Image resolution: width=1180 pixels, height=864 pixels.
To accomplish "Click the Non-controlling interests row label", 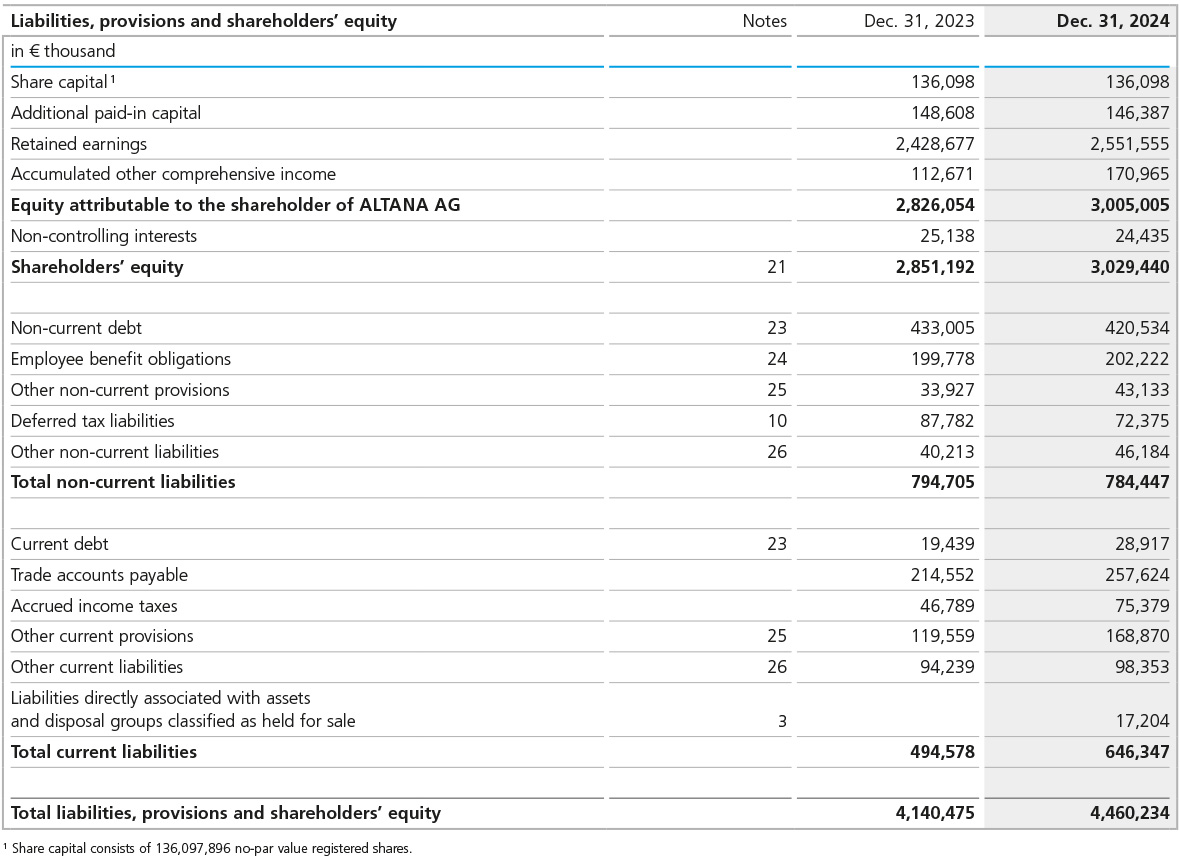I will (x=104, y=236).
